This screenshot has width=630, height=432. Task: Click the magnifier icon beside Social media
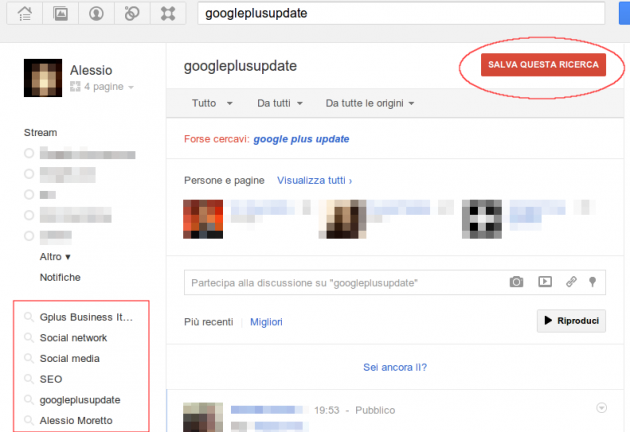(29, 358)
